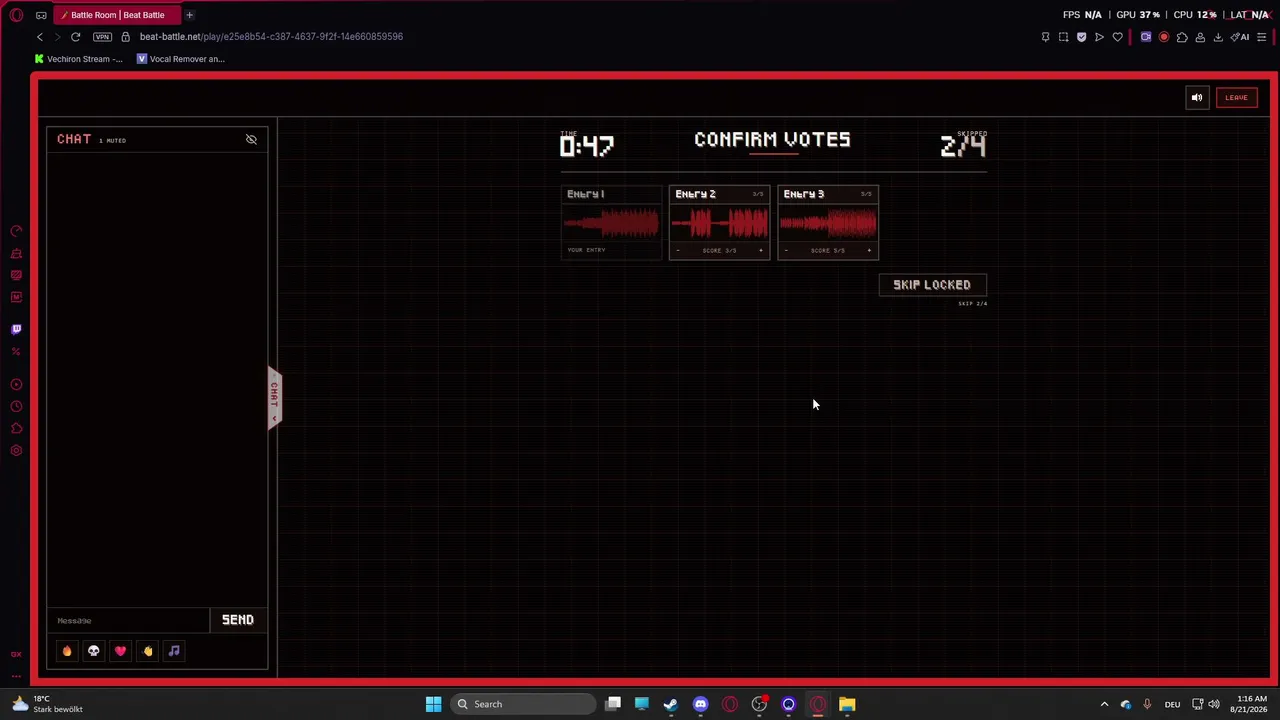Click the CONFIRM VOTES heading
This screenshot has height=720, width=1280.
pyautogui.click(x=772, y=140)
